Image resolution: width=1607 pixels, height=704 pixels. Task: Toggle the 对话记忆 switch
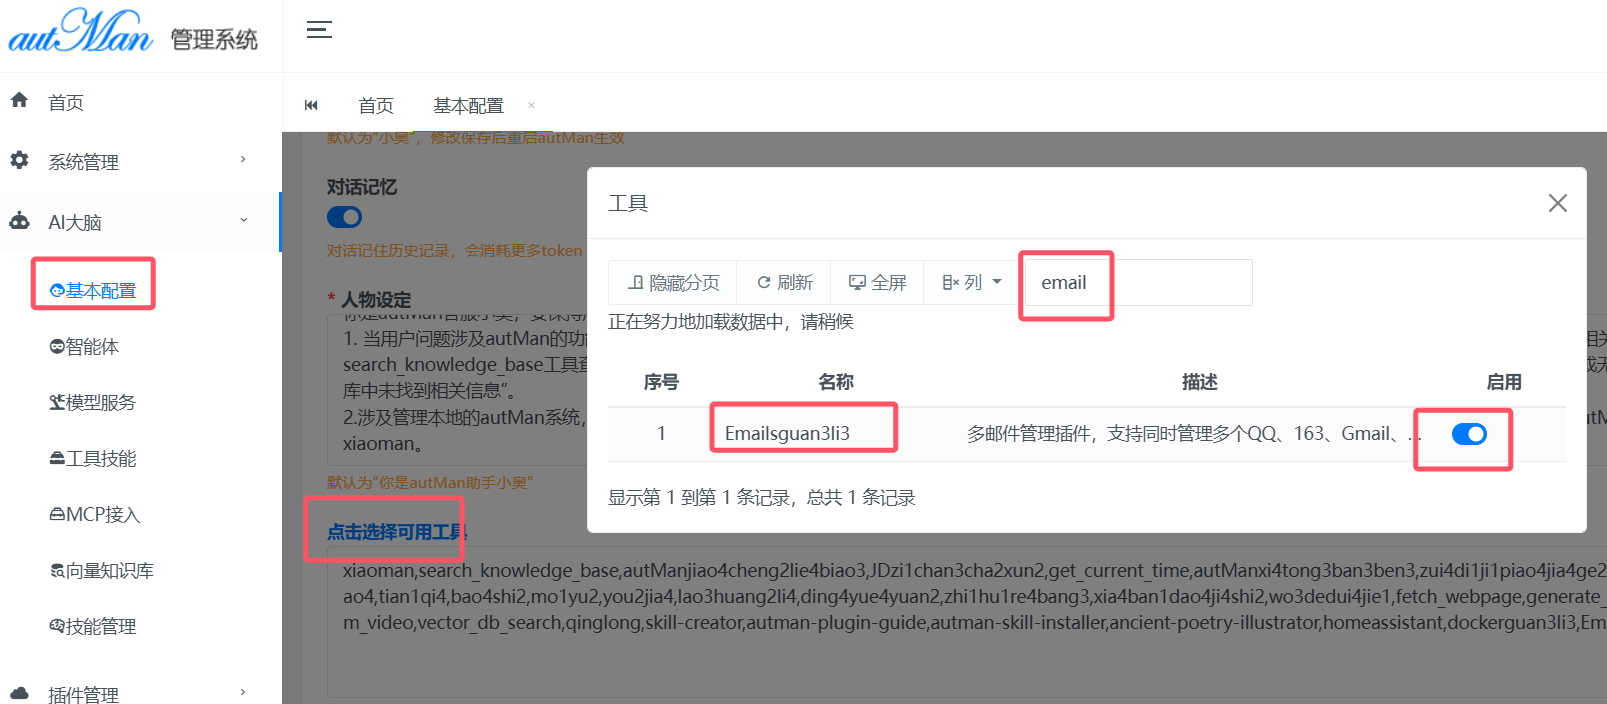pos(344,217)
